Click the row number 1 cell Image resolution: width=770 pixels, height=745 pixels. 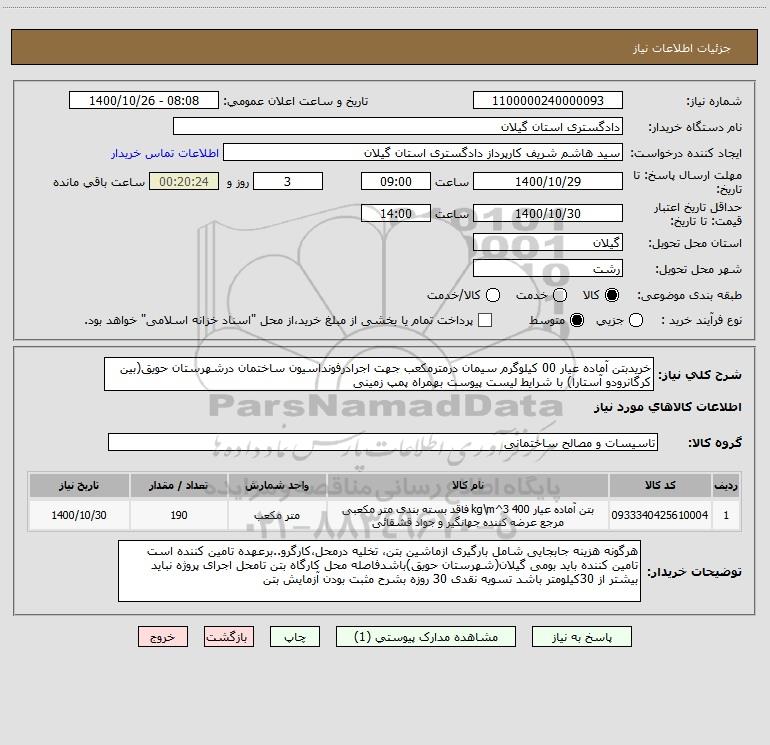726,515
